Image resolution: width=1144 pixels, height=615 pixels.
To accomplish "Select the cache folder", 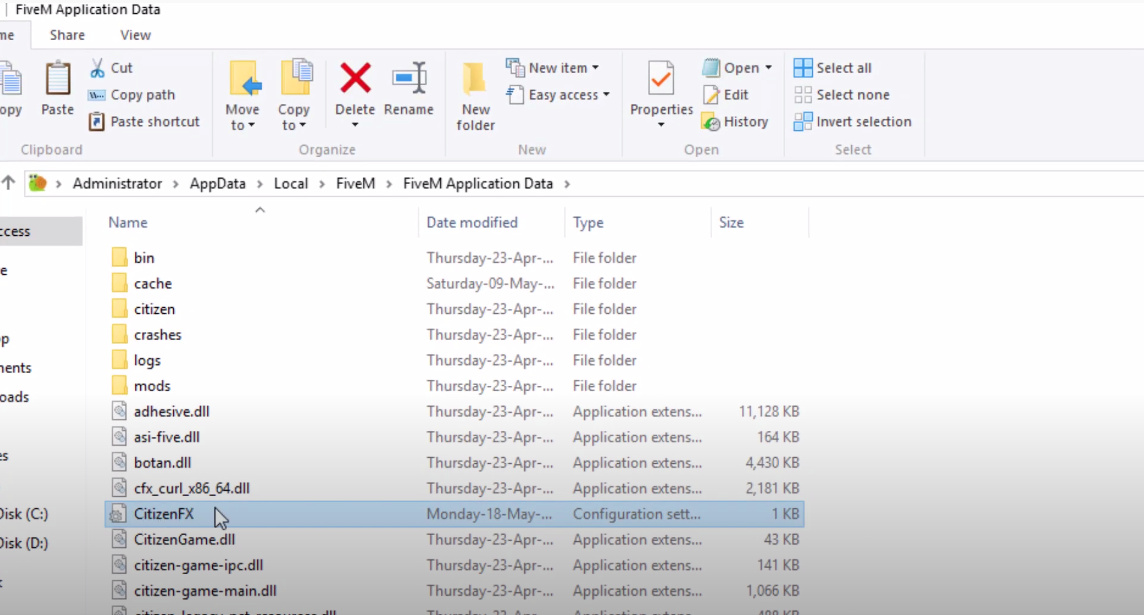I will click(x=152, y=284).
